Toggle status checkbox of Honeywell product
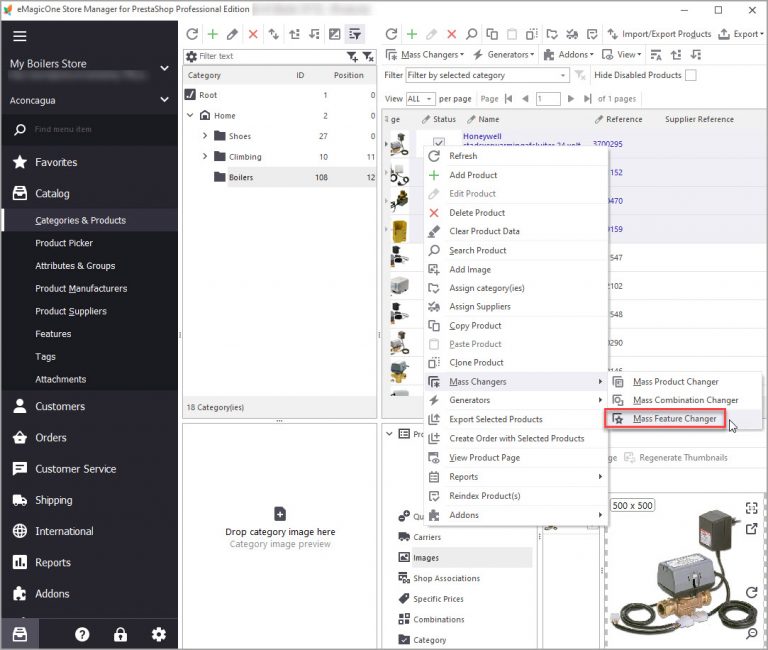Screen dimensions: 768x650 (x=439, y=143)
